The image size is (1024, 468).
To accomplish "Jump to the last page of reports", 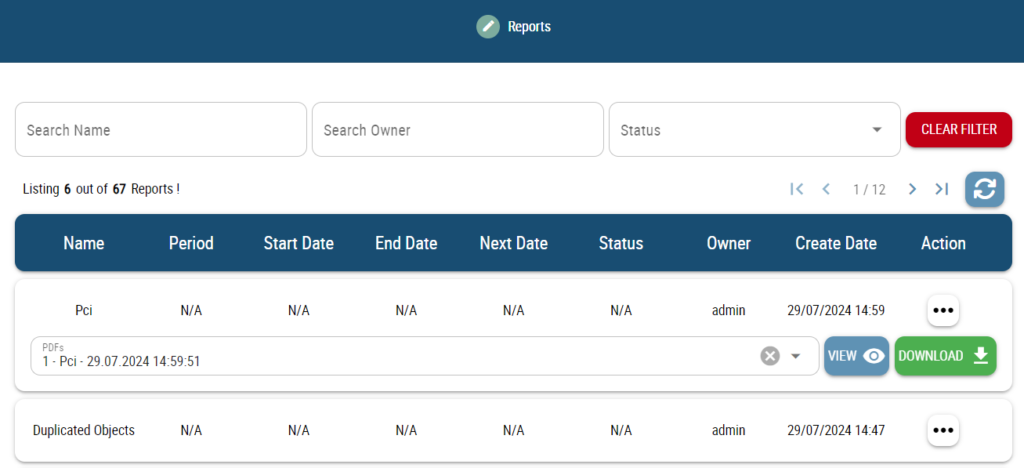I will (941, 189).
